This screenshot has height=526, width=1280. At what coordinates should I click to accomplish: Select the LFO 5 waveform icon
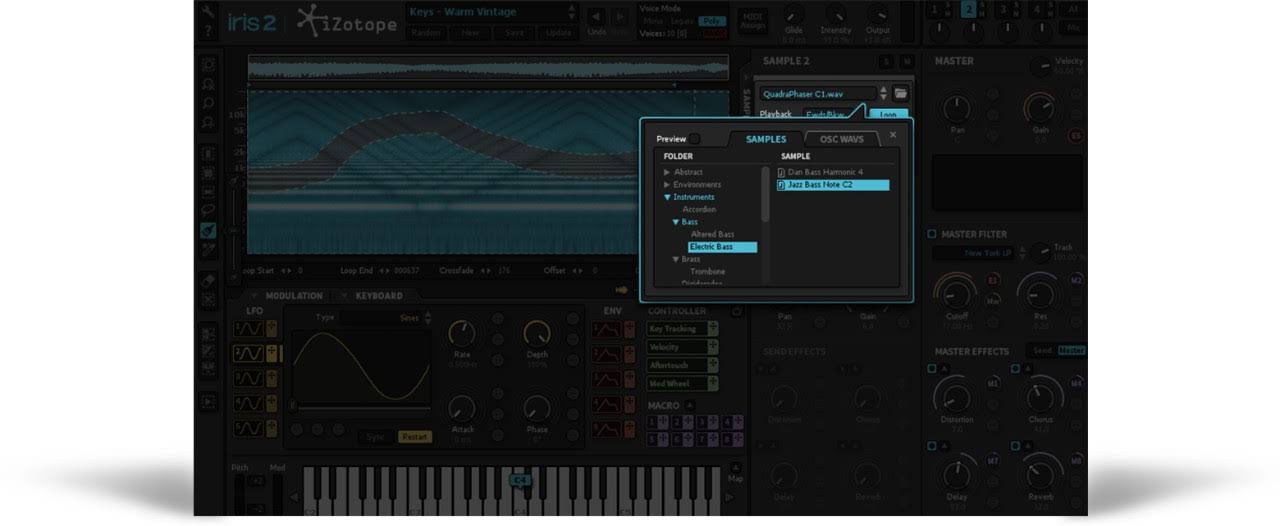pos(248,428)
